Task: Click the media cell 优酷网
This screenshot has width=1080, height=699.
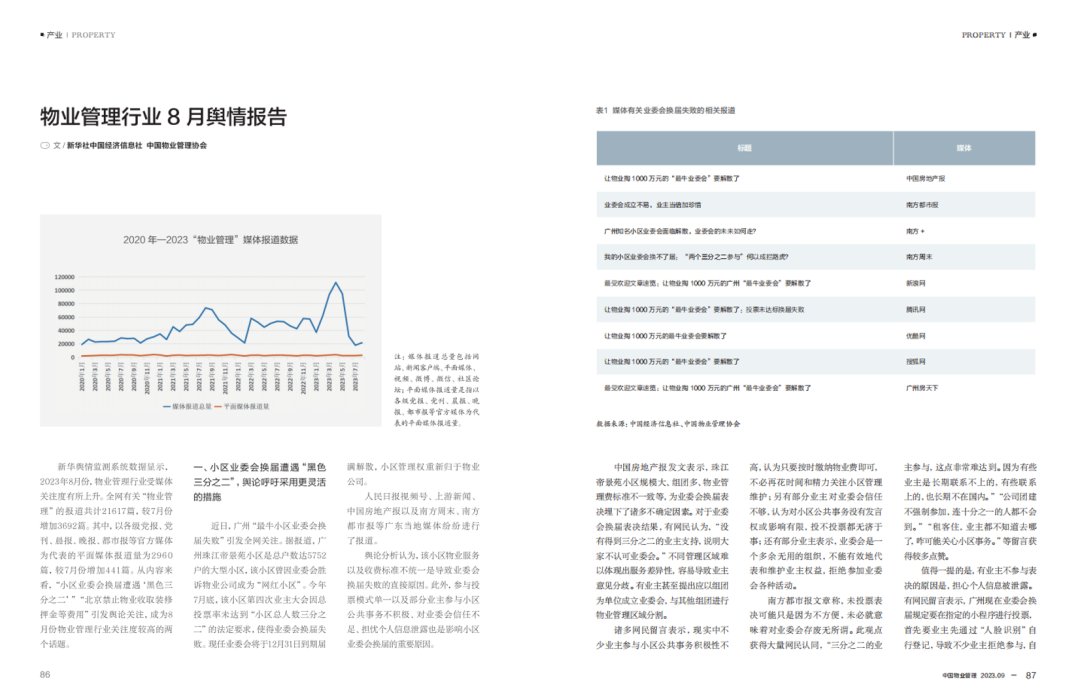Action: click(915, 336)
